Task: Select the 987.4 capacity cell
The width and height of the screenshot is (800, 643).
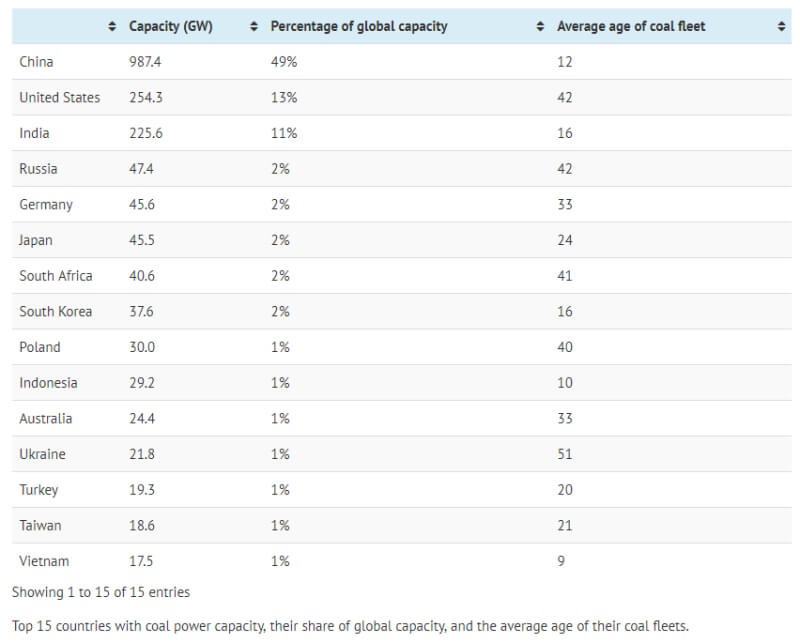Action: click(146, 62)
